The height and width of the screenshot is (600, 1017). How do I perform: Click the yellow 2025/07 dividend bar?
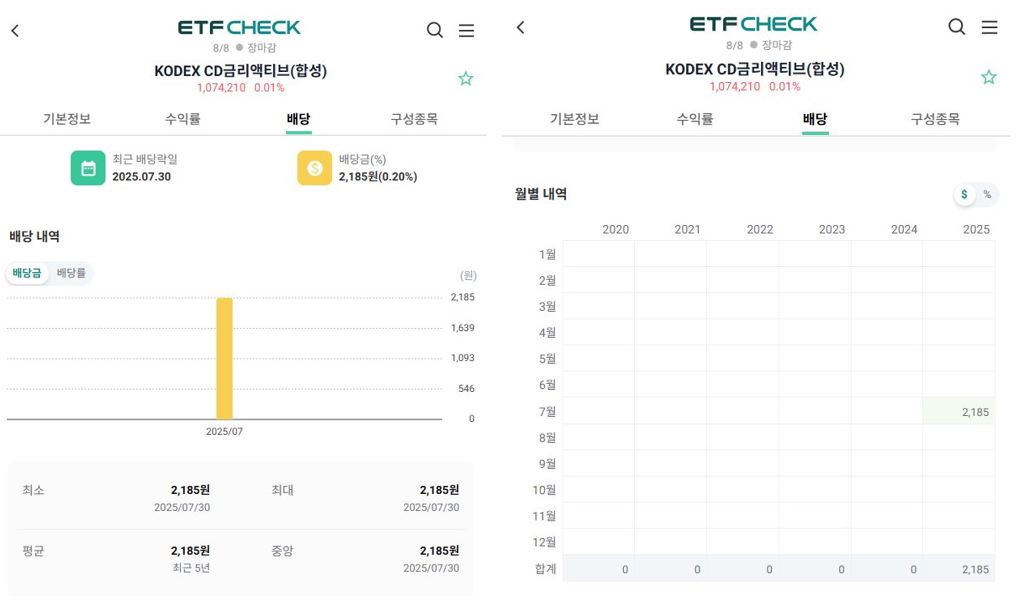pos(224,359)
